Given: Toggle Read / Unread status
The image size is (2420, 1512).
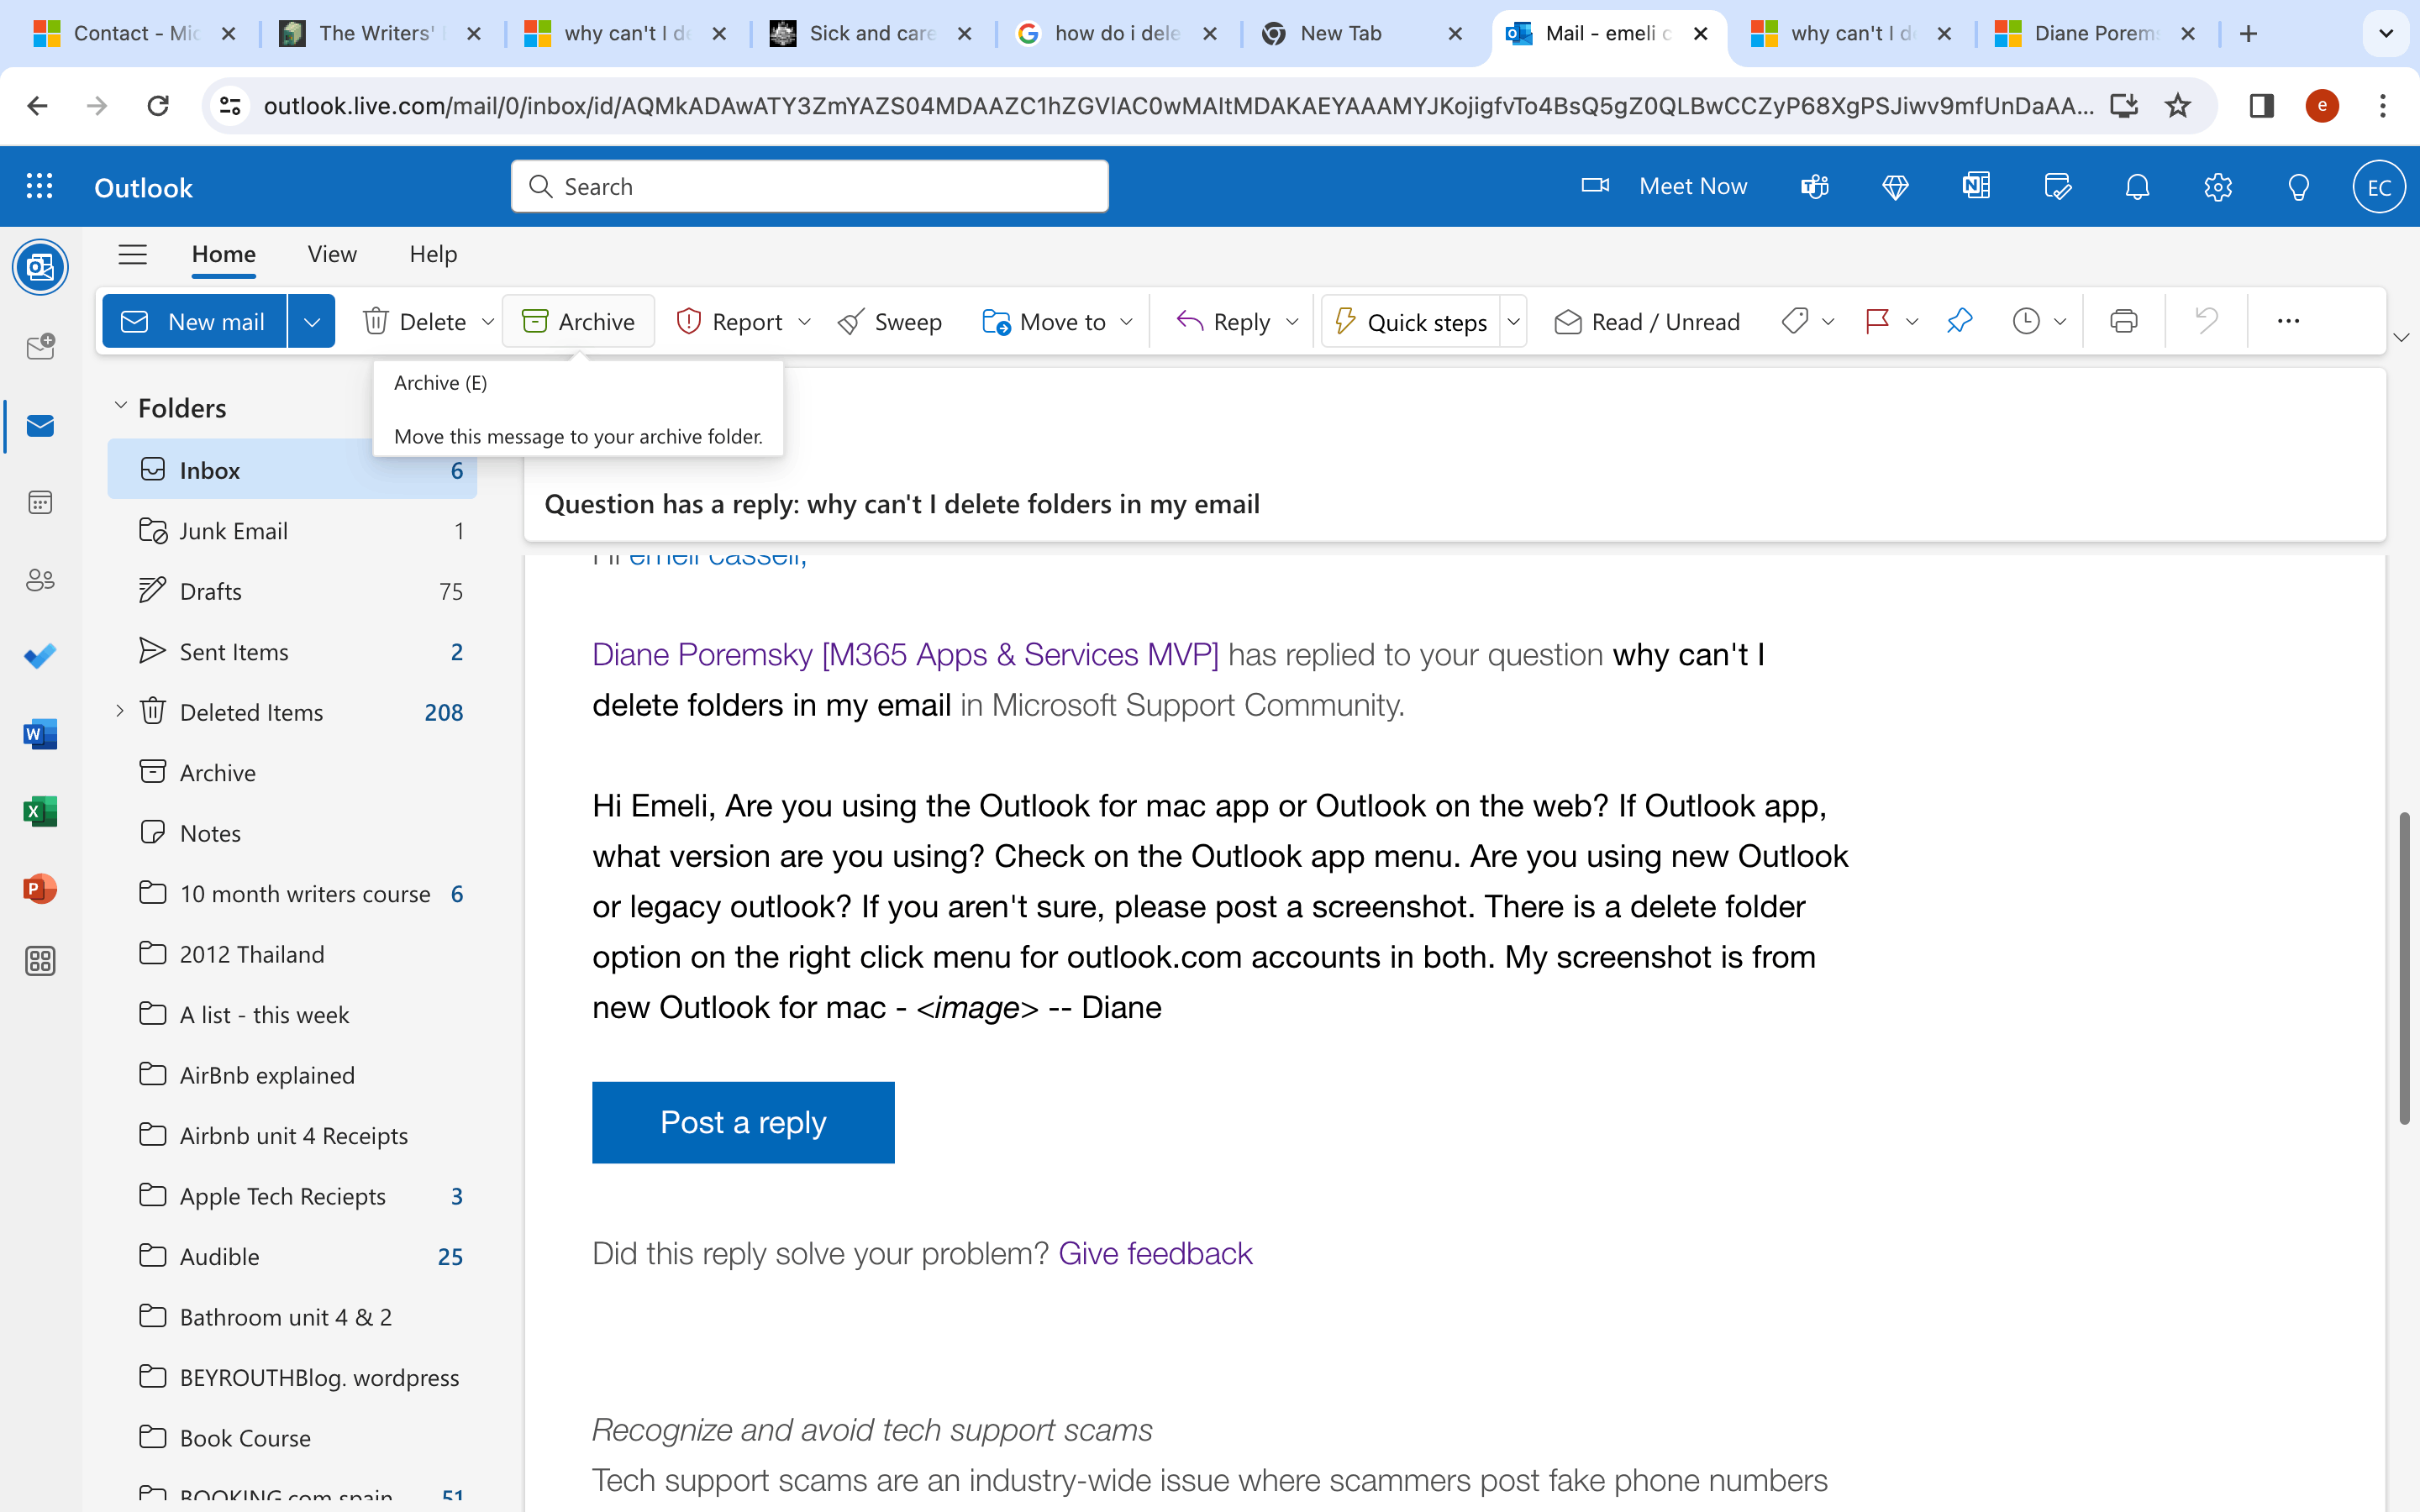Looking at the screenshot, I should click(1646, 322).
